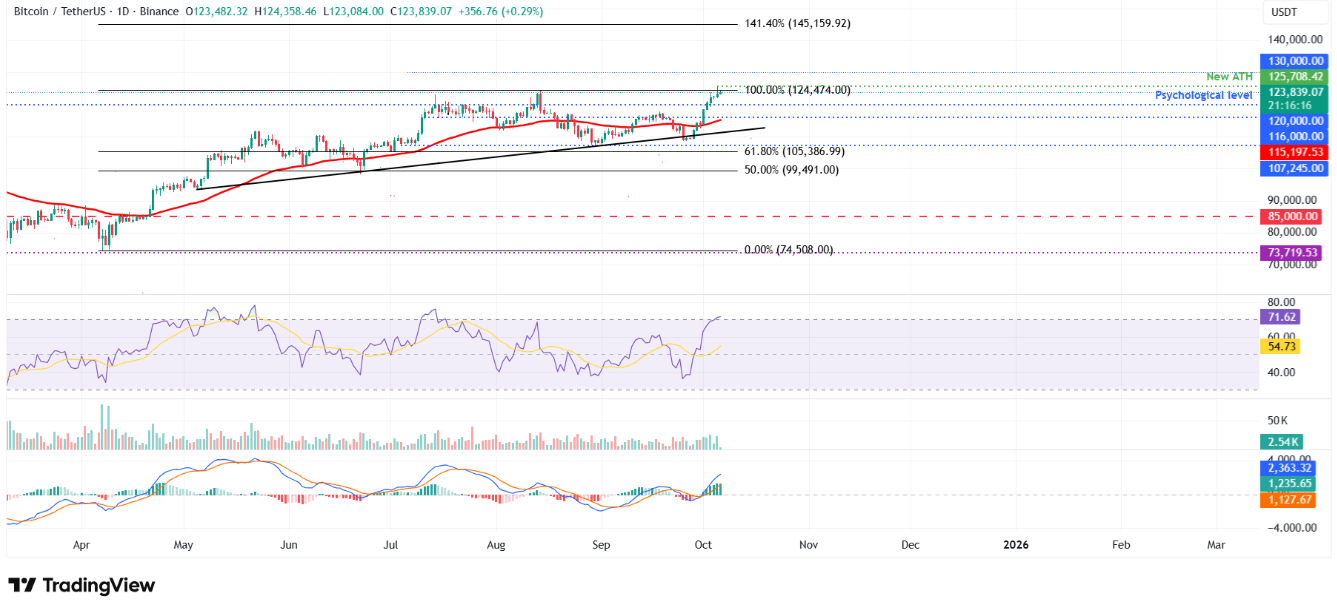1337x609 pixels.
Task: Click the Psychological level label
Action: click(x=1203, y=93)
